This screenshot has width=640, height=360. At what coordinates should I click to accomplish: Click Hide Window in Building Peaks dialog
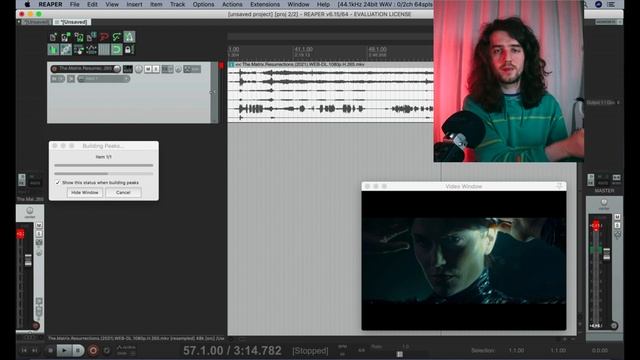[85, 192]
